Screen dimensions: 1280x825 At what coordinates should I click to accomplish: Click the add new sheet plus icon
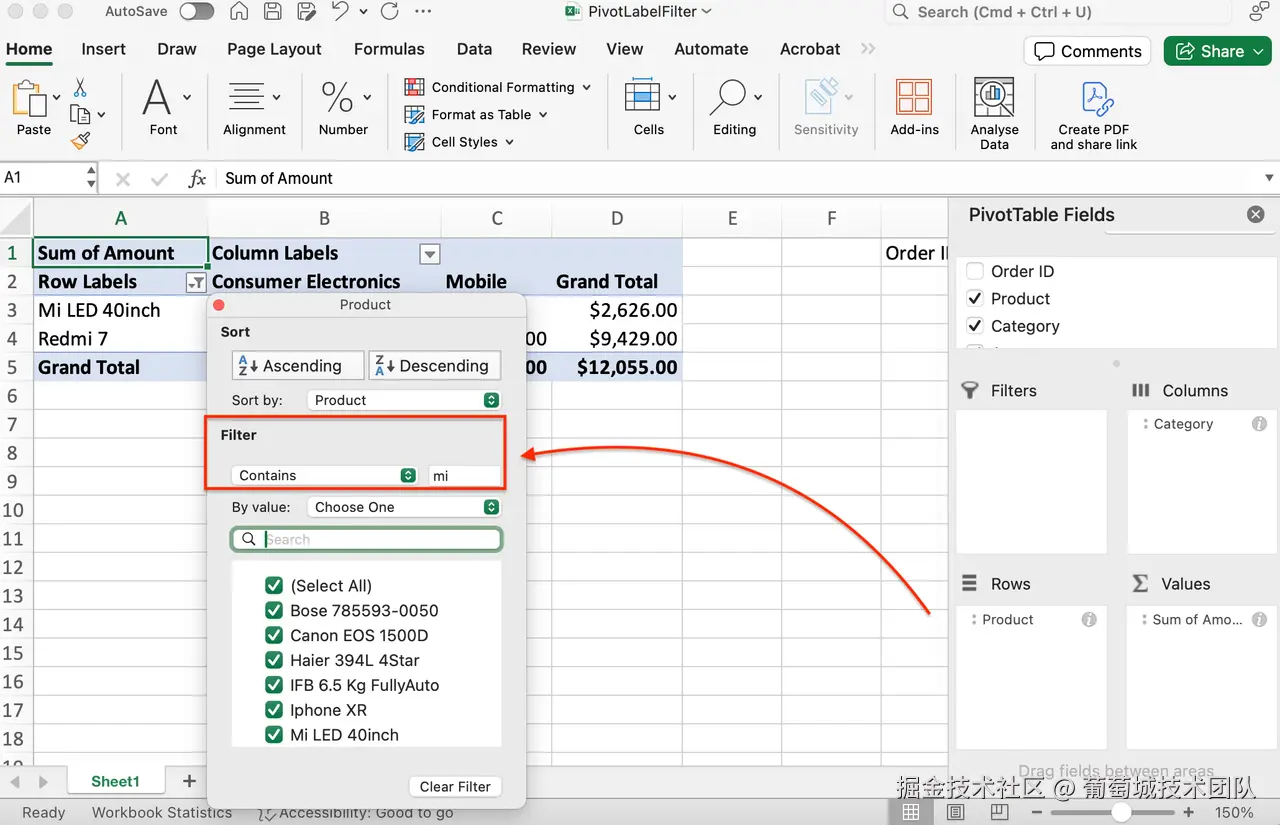[189, 781]
